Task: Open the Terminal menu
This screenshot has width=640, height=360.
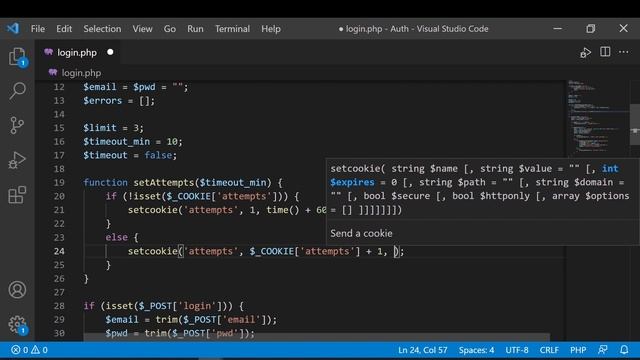Action: [232, 29]
